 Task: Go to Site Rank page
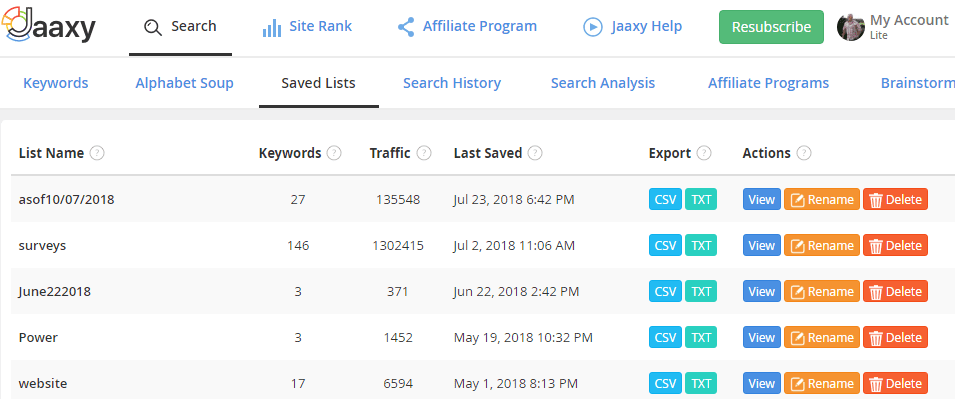(320, 26)
